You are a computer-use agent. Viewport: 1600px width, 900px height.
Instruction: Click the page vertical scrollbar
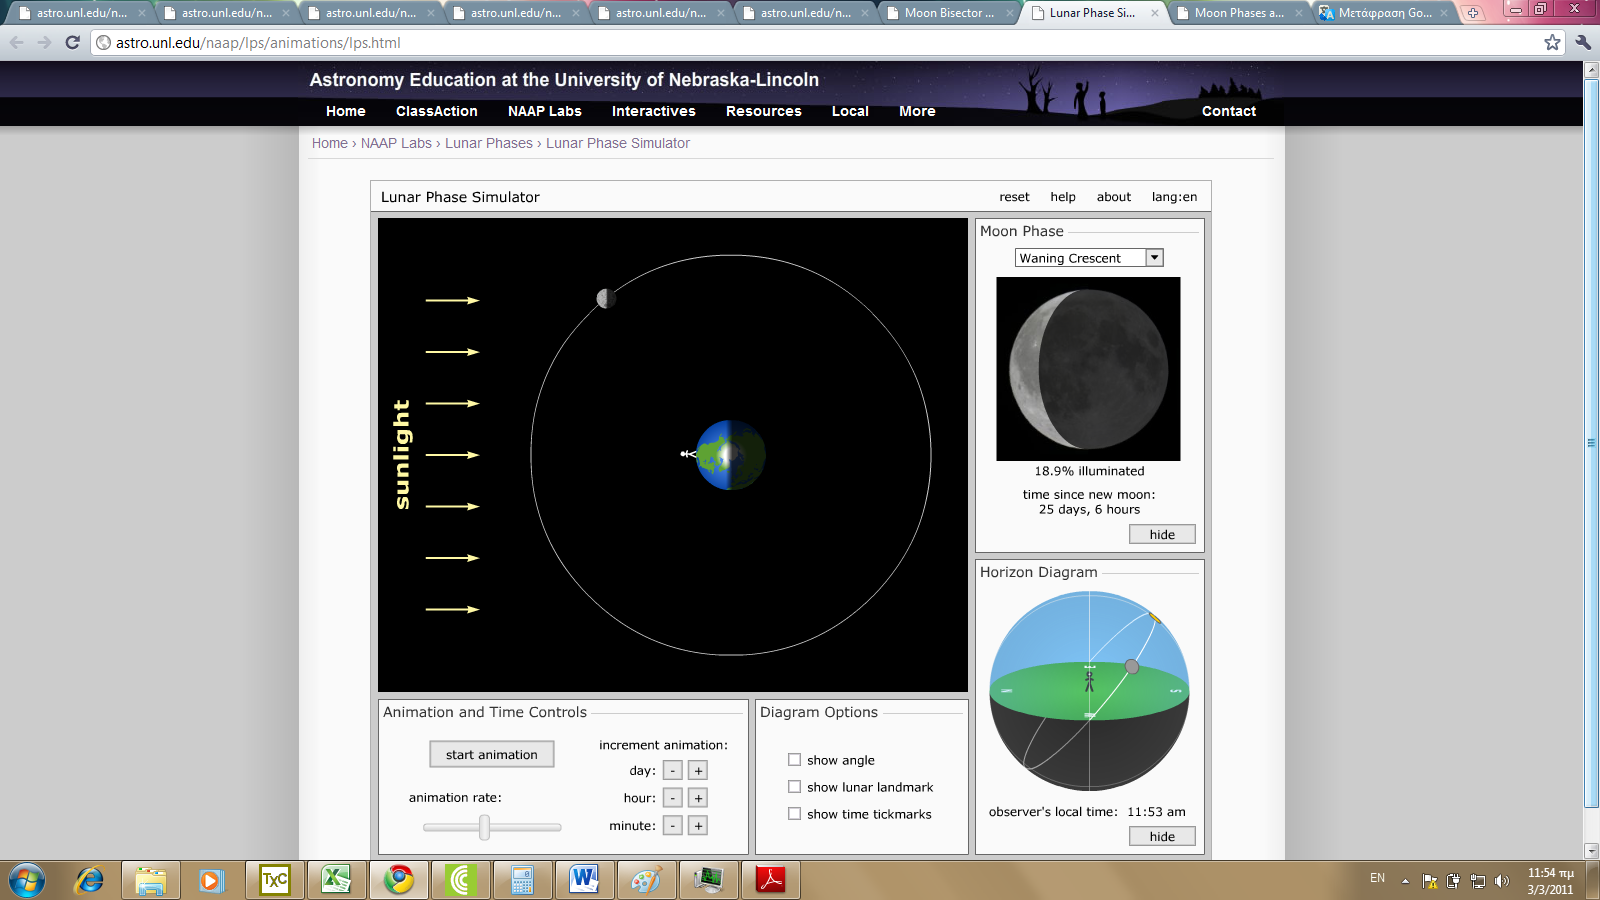pos(1591,443)
